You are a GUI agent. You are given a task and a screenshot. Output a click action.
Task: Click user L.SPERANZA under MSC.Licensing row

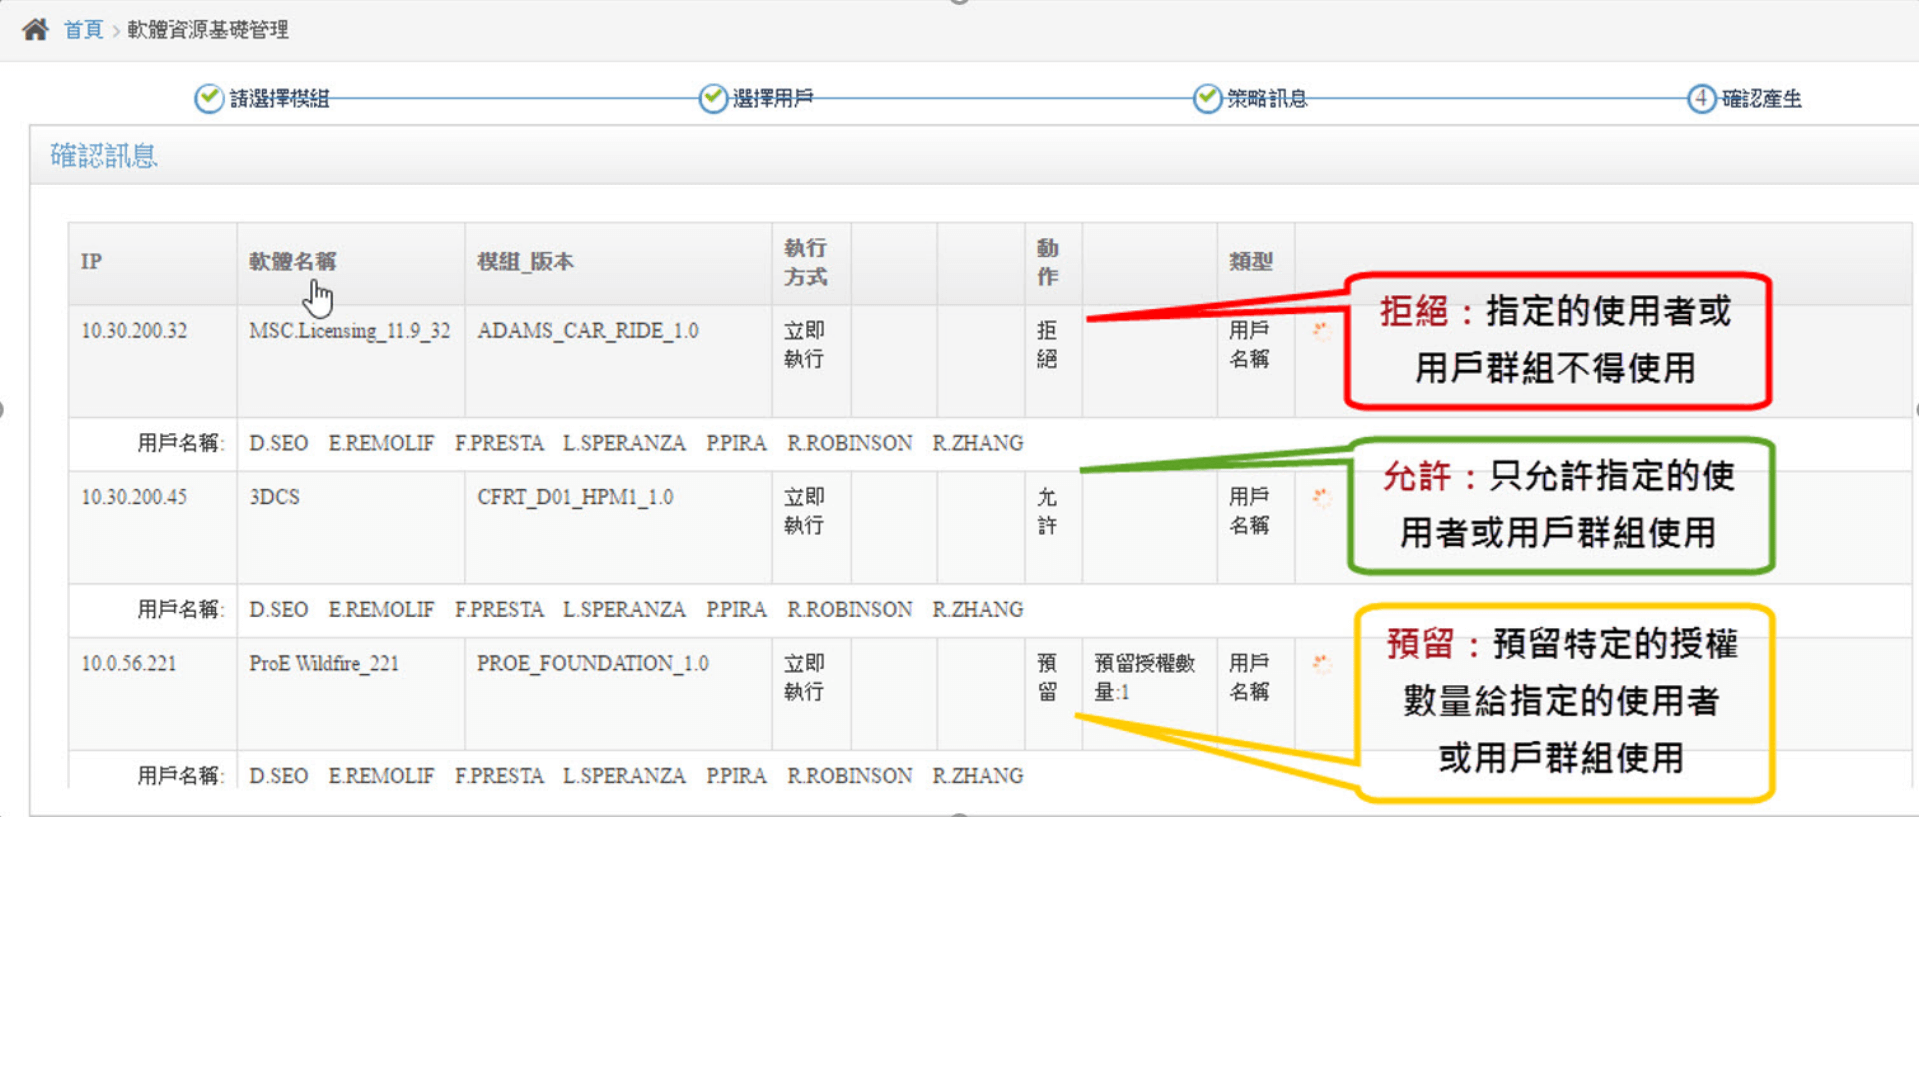(624, 443)
